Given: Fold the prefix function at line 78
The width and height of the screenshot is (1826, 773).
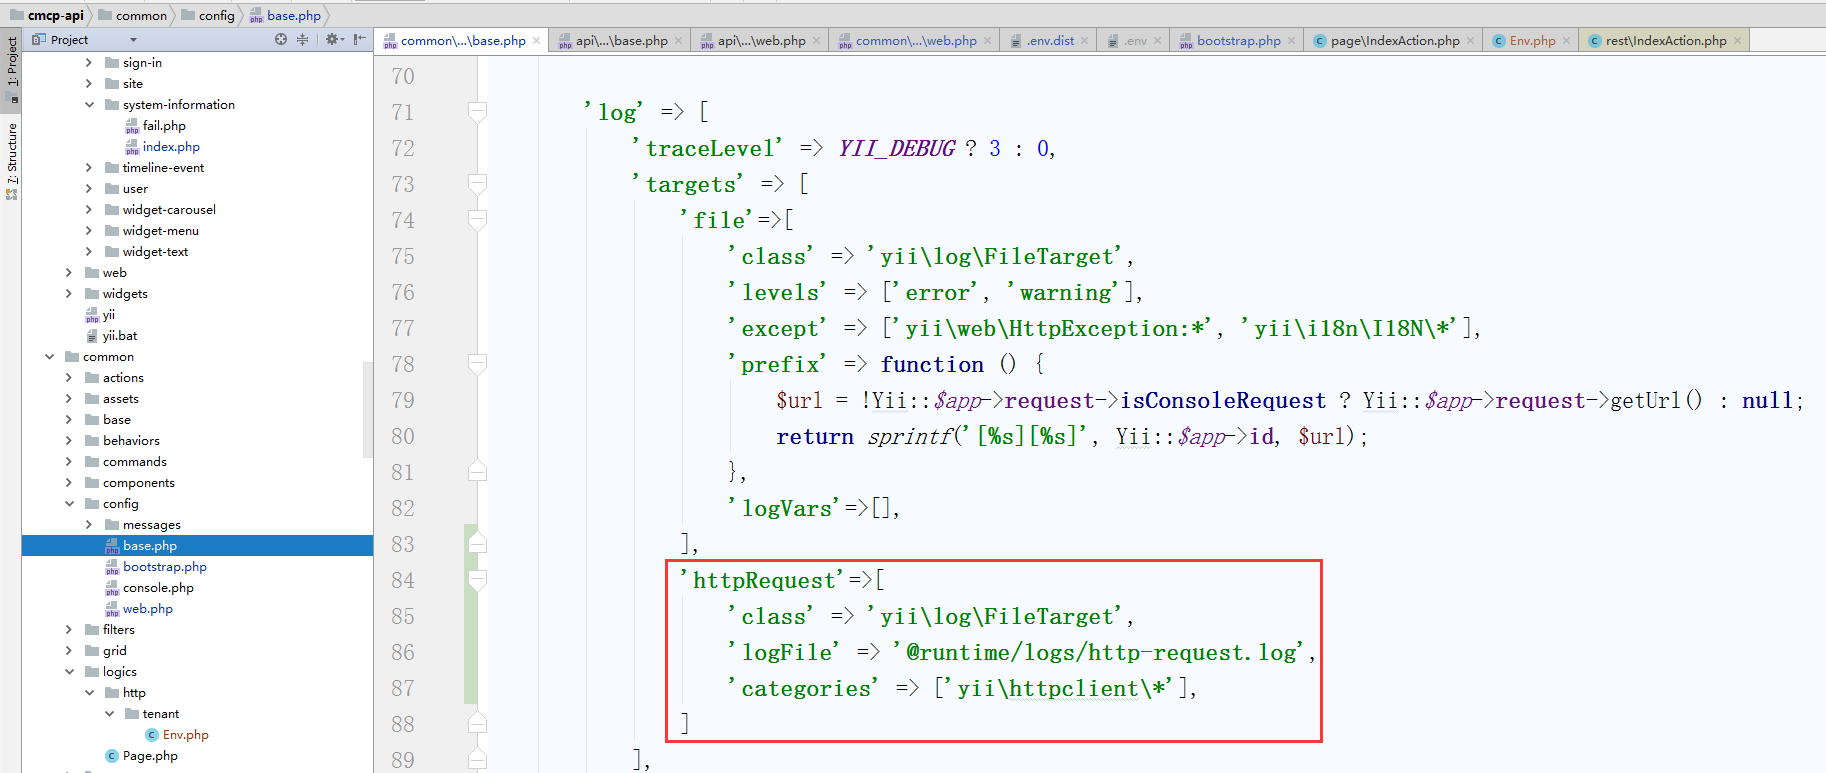Looking at the screenshot, I should [x=478, y=364].
